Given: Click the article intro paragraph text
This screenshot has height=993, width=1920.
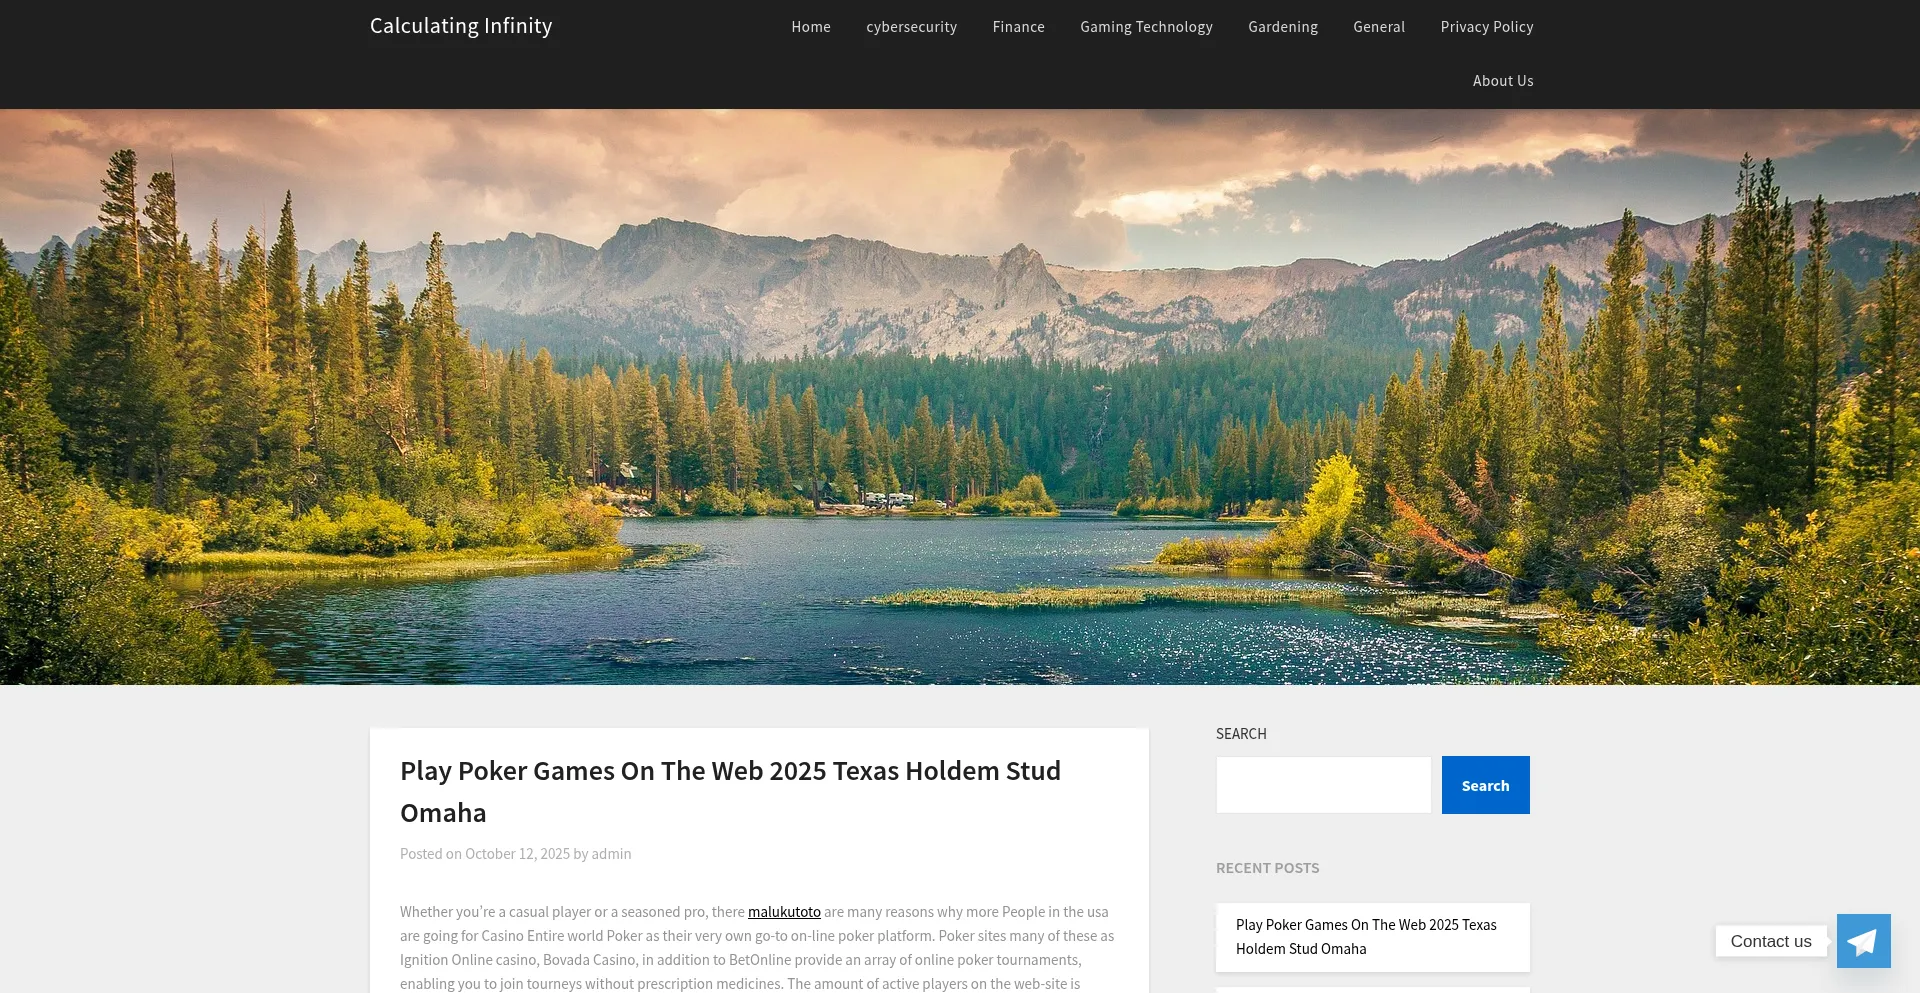Looking at the screenshot, I should pos(757,948).
